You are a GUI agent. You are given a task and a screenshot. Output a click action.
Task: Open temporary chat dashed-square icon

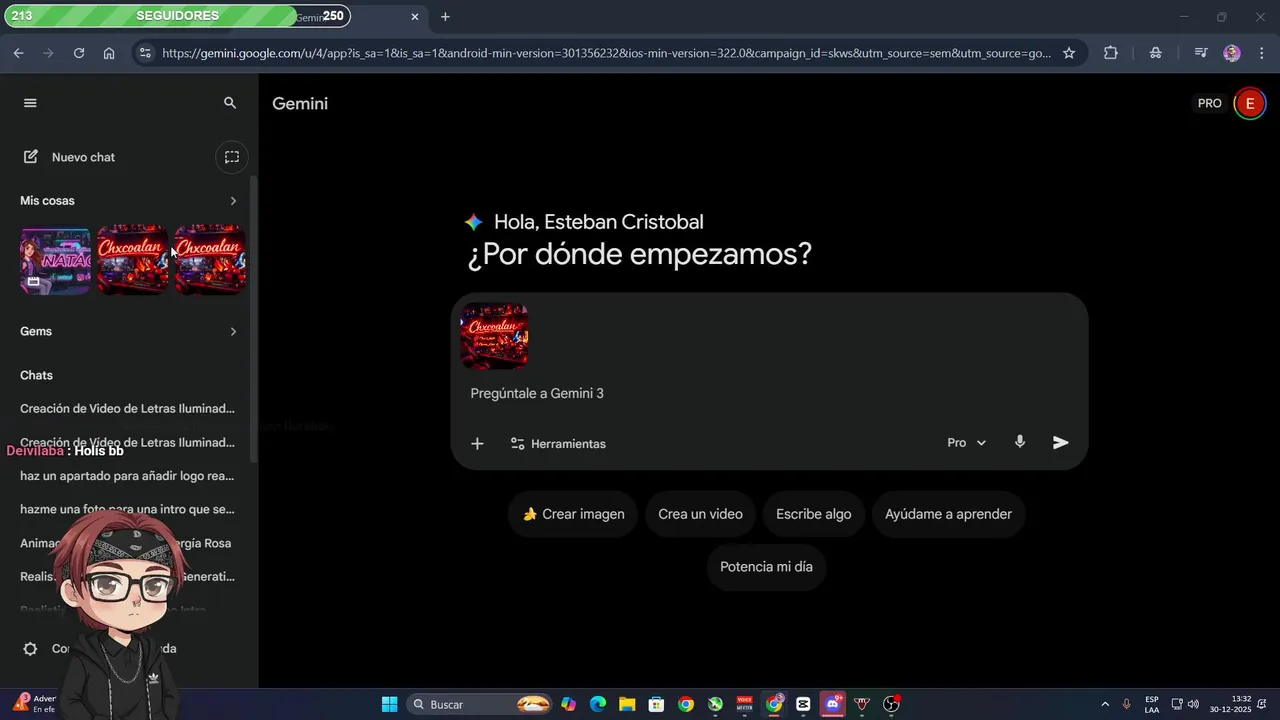232,157
